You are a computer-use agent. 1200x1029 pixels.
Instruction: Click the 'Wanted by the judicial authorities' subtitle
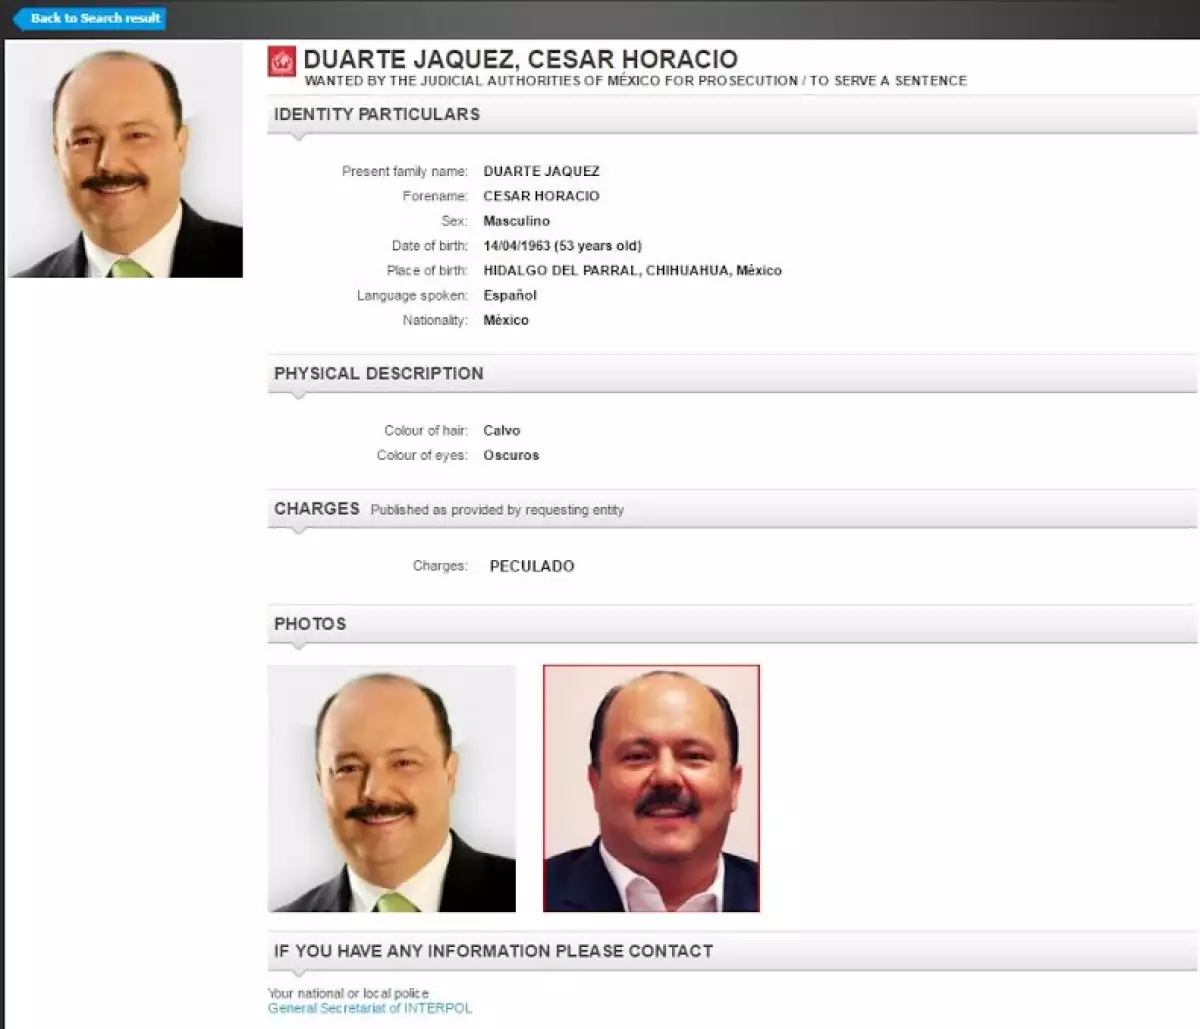pyautogui.click(x=635, y=81)
